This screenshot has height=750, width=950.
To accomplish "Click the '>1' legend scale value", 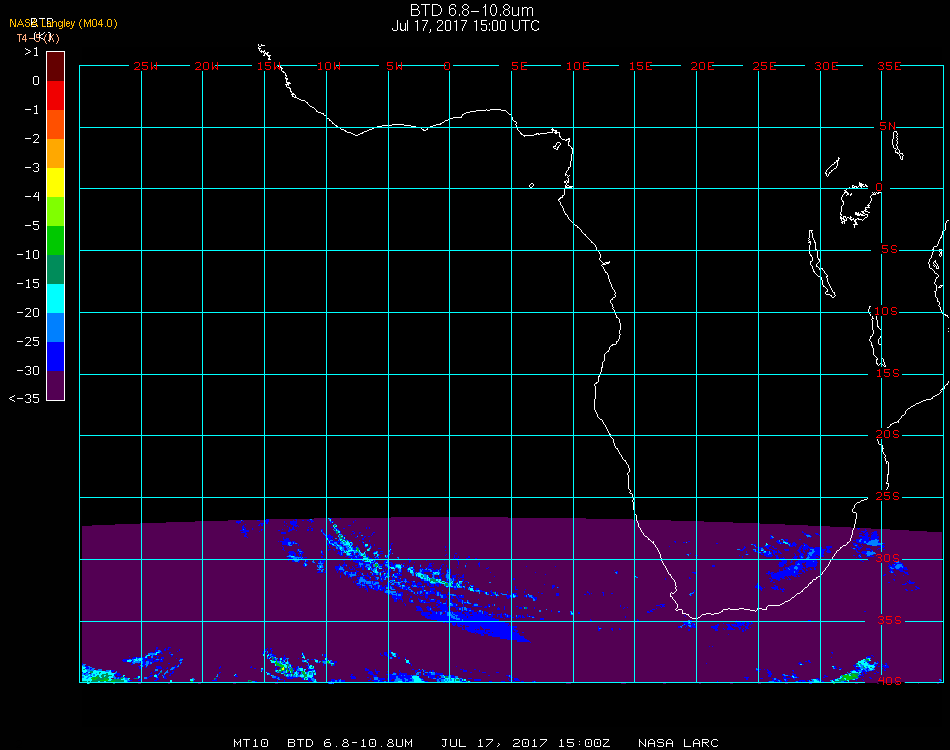I will tap(31, 52).
